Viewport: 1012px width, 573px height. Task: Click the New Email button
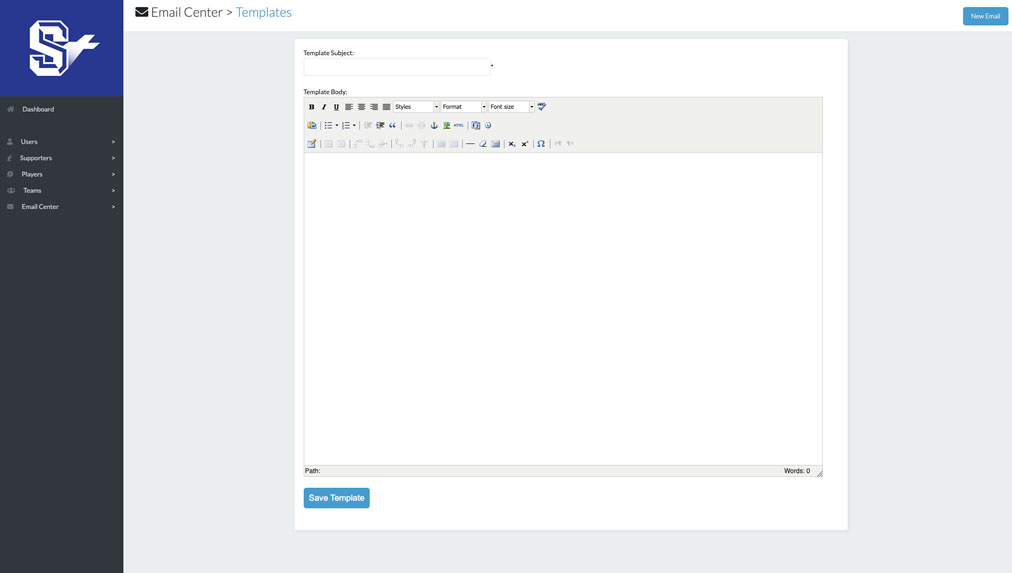[985, 16]
